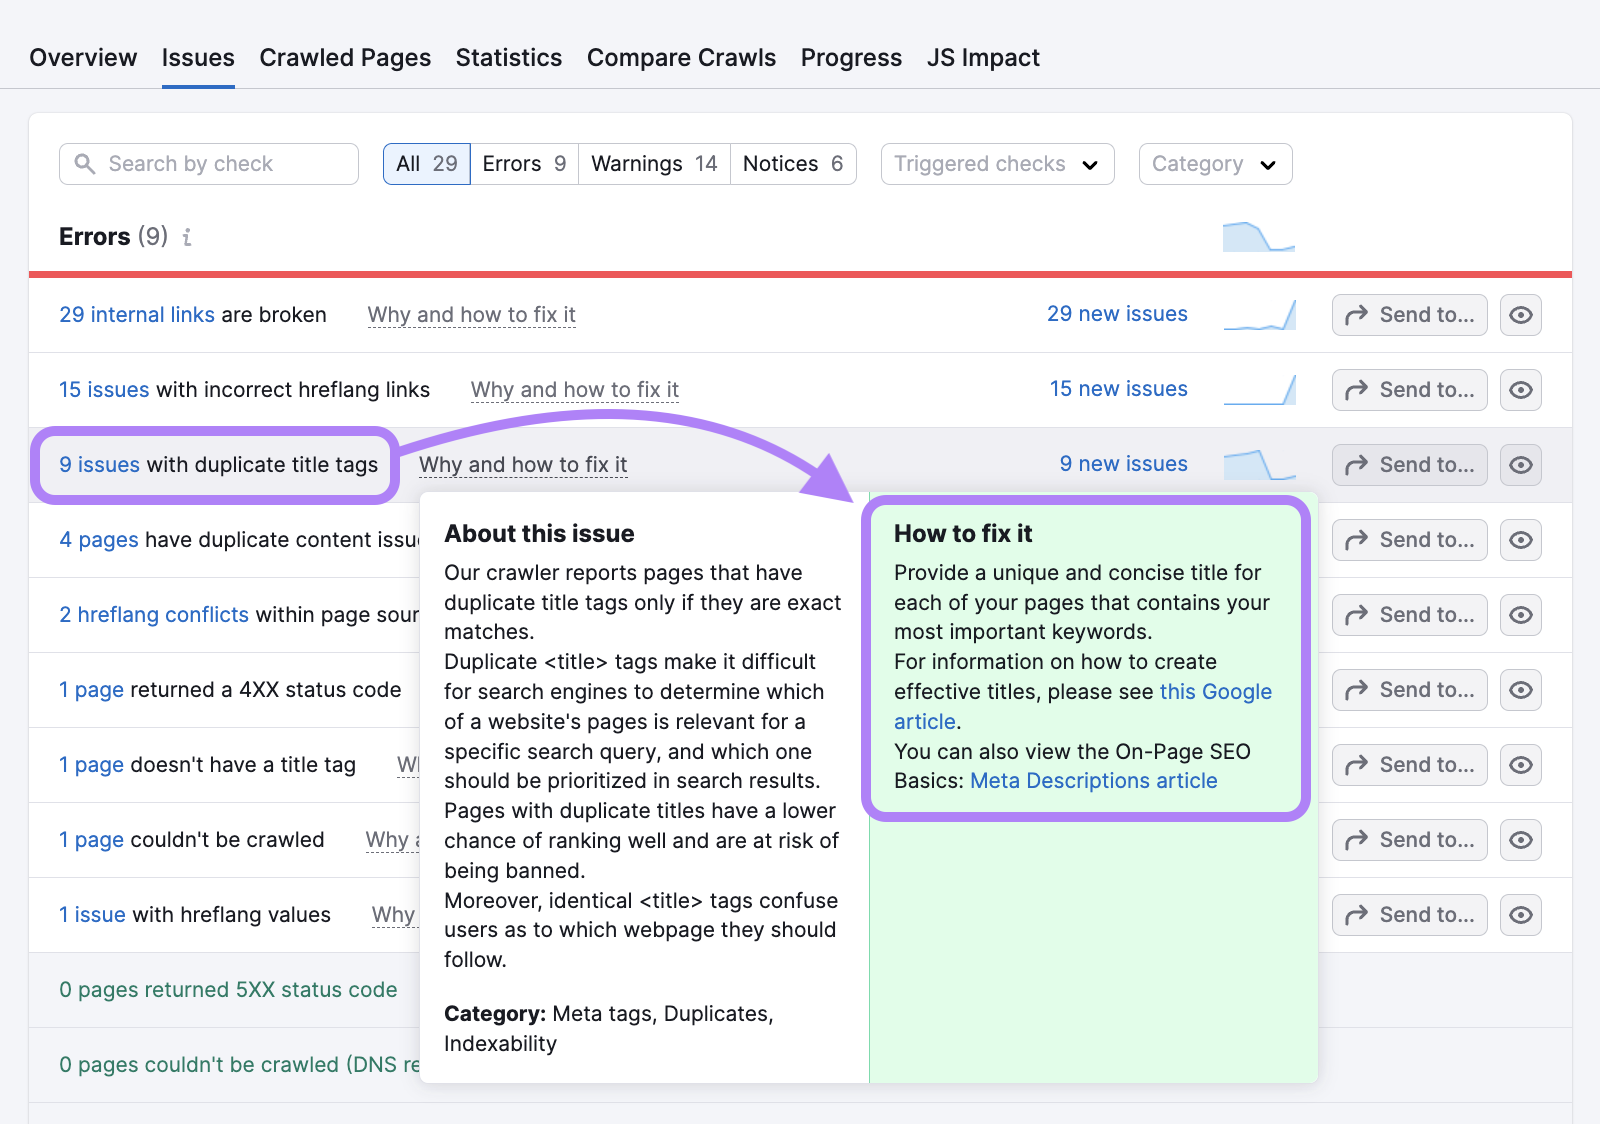Hide the couldn't be crawled issue
1600x1124 pixels.
[1520, 840]
